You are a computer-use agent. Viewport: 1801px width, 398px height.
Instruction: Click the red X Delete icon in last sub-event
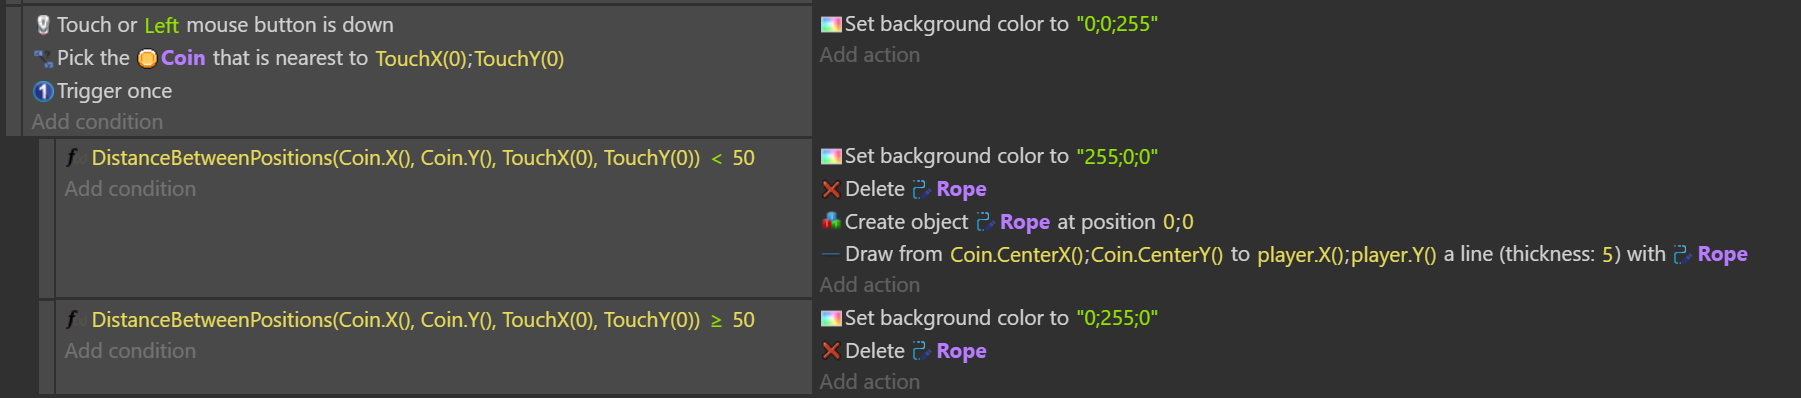click(831, 351)
